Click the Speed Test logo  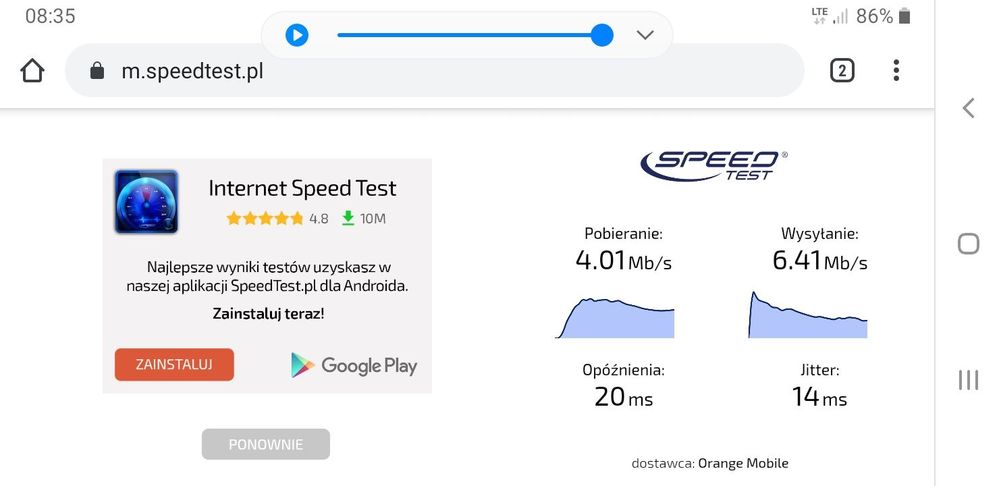[714, 165]
